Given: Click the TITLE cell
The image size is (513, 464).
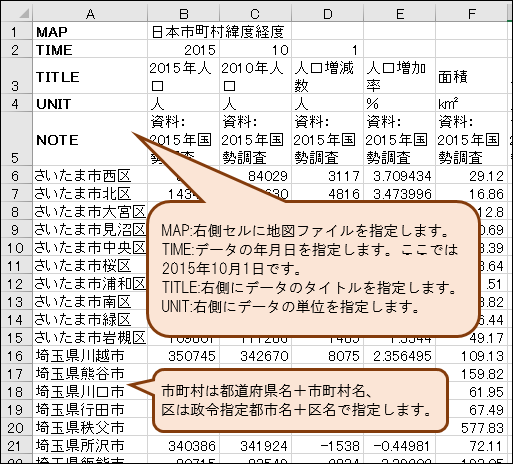Looking at the screenshot, I should 90,76.
